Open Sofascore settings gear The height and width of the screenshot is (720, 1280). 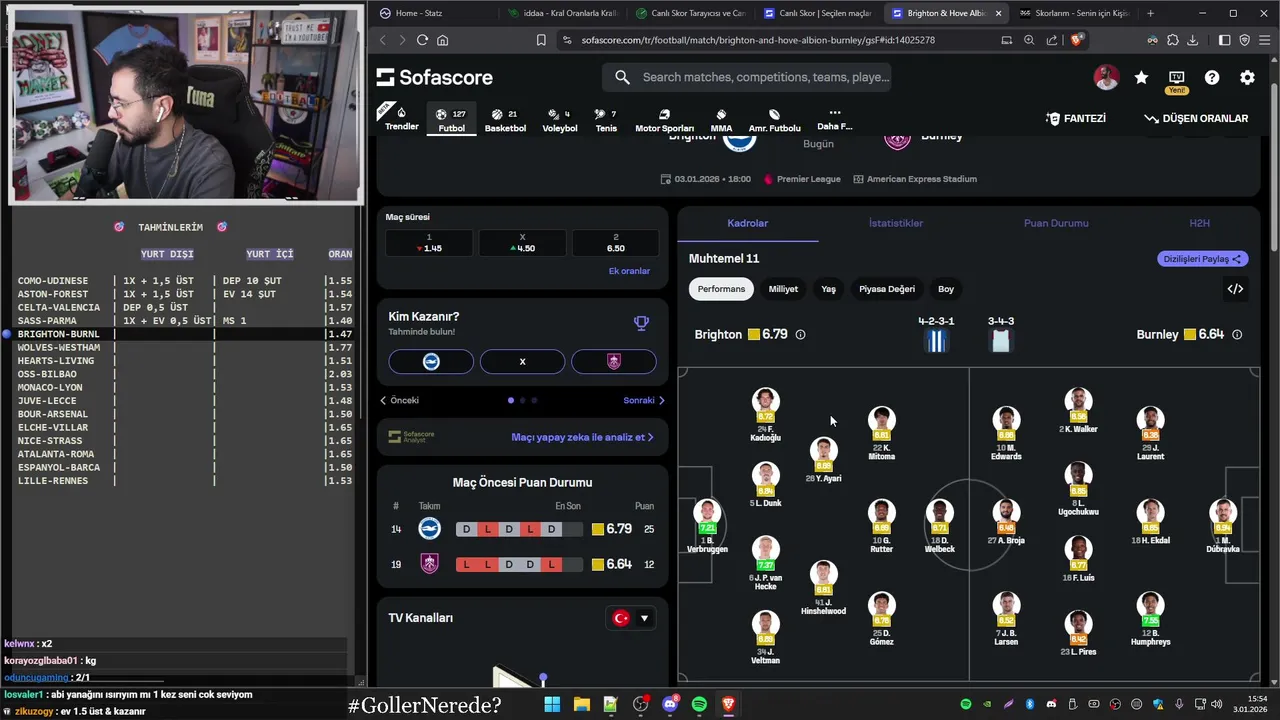1247,77
